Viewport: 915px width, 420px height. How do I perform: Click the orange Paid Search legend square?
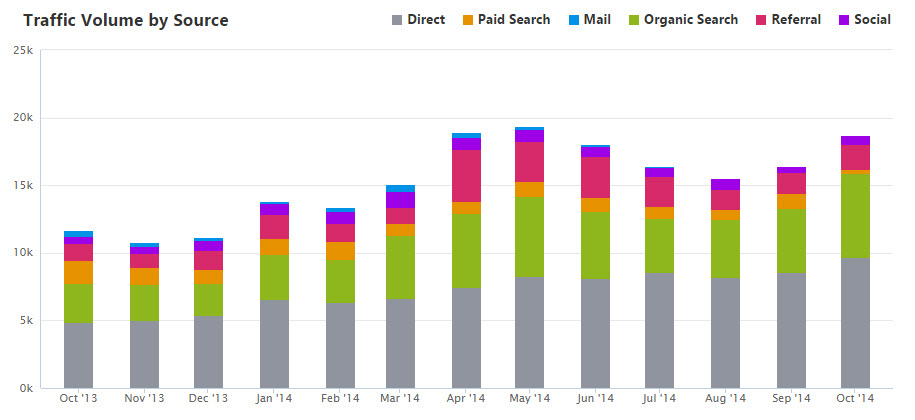(x=468, y=20)
